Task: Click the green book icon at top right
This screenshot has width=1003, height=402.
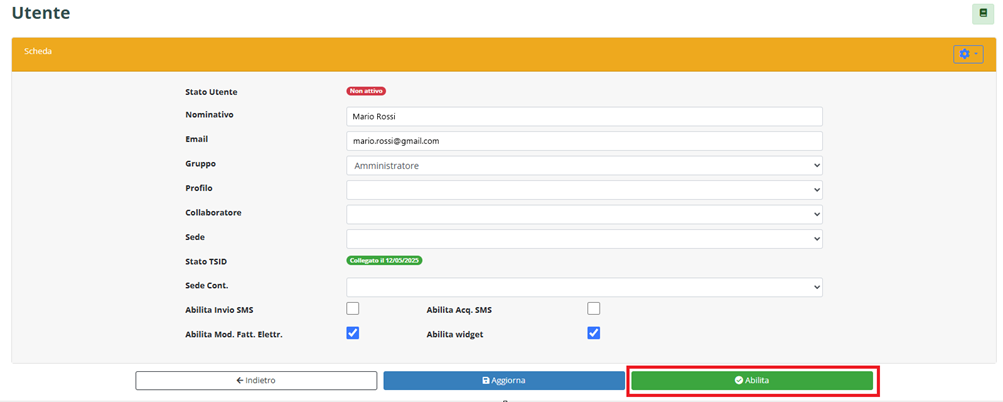Action: (982, 14)
